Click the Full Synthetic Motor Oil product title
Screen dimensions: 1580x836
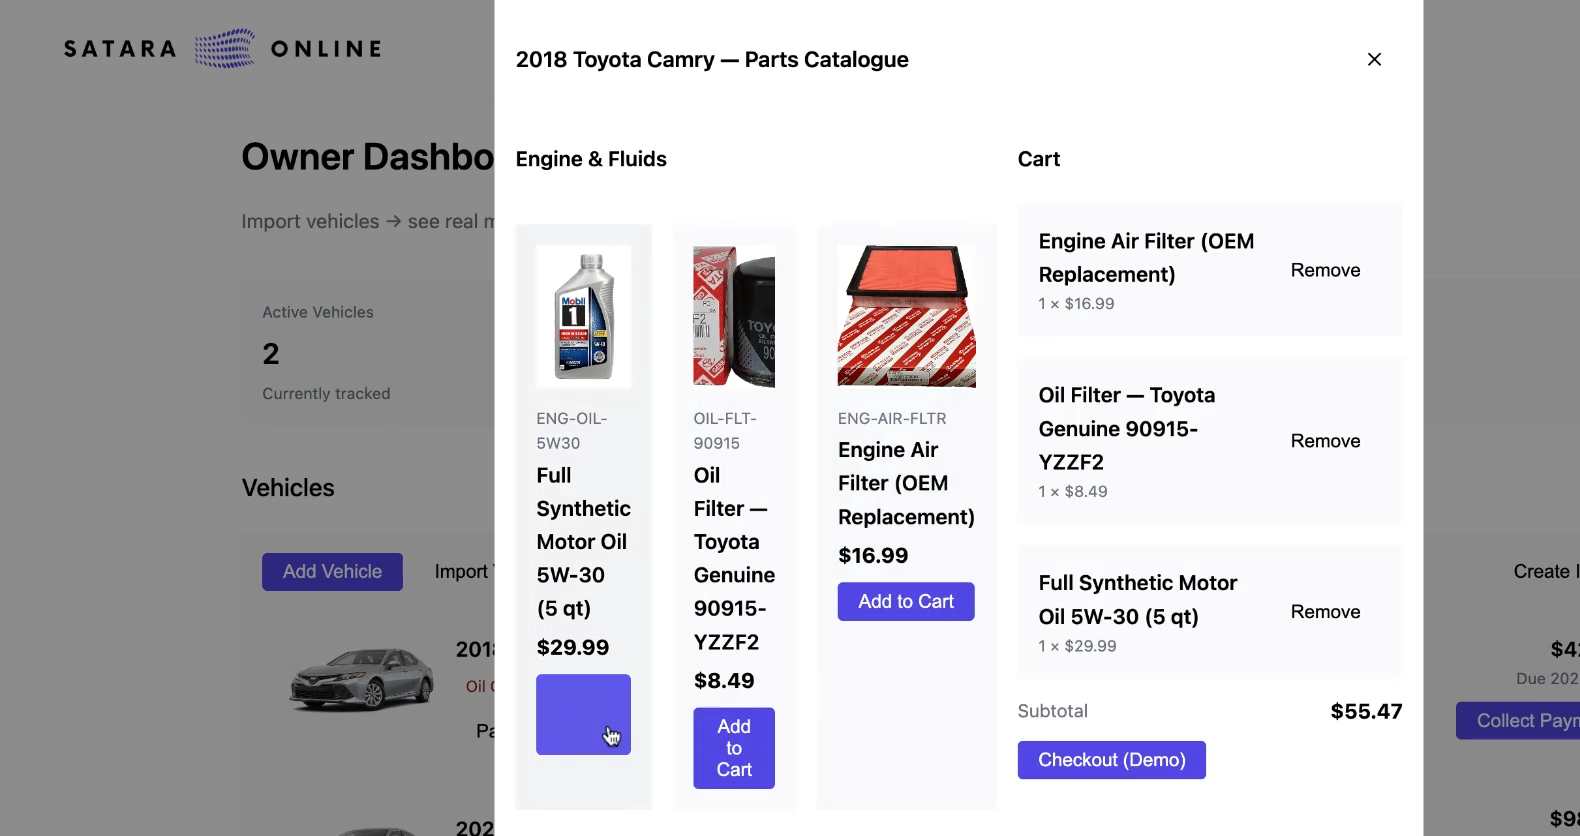coord(583,542)
